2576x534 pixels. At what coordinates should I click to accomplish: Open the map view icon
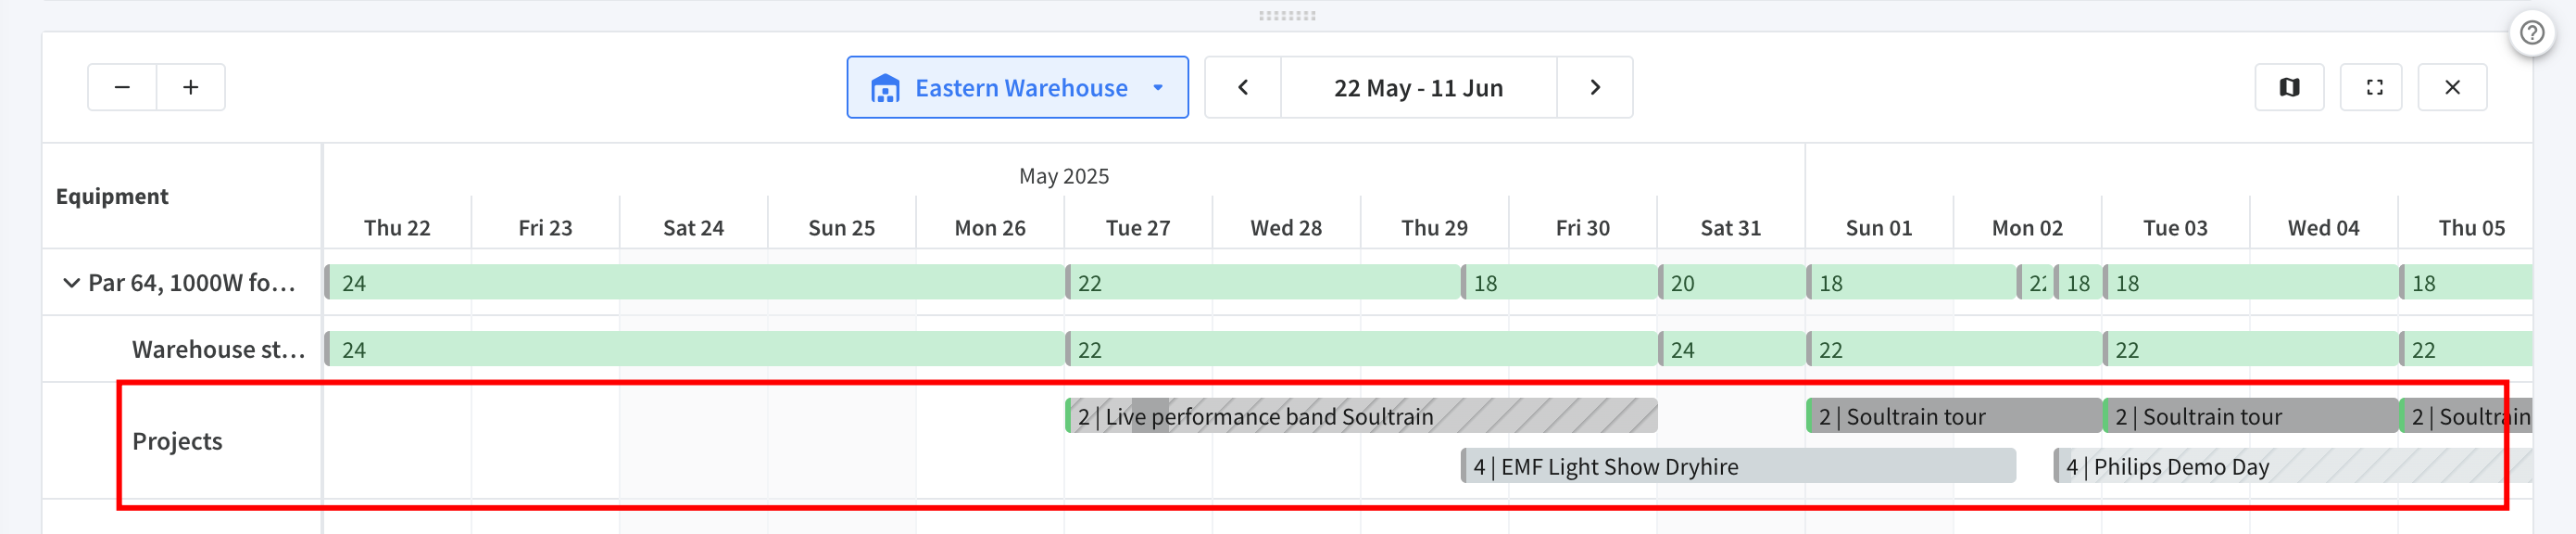coord(2289,88)
